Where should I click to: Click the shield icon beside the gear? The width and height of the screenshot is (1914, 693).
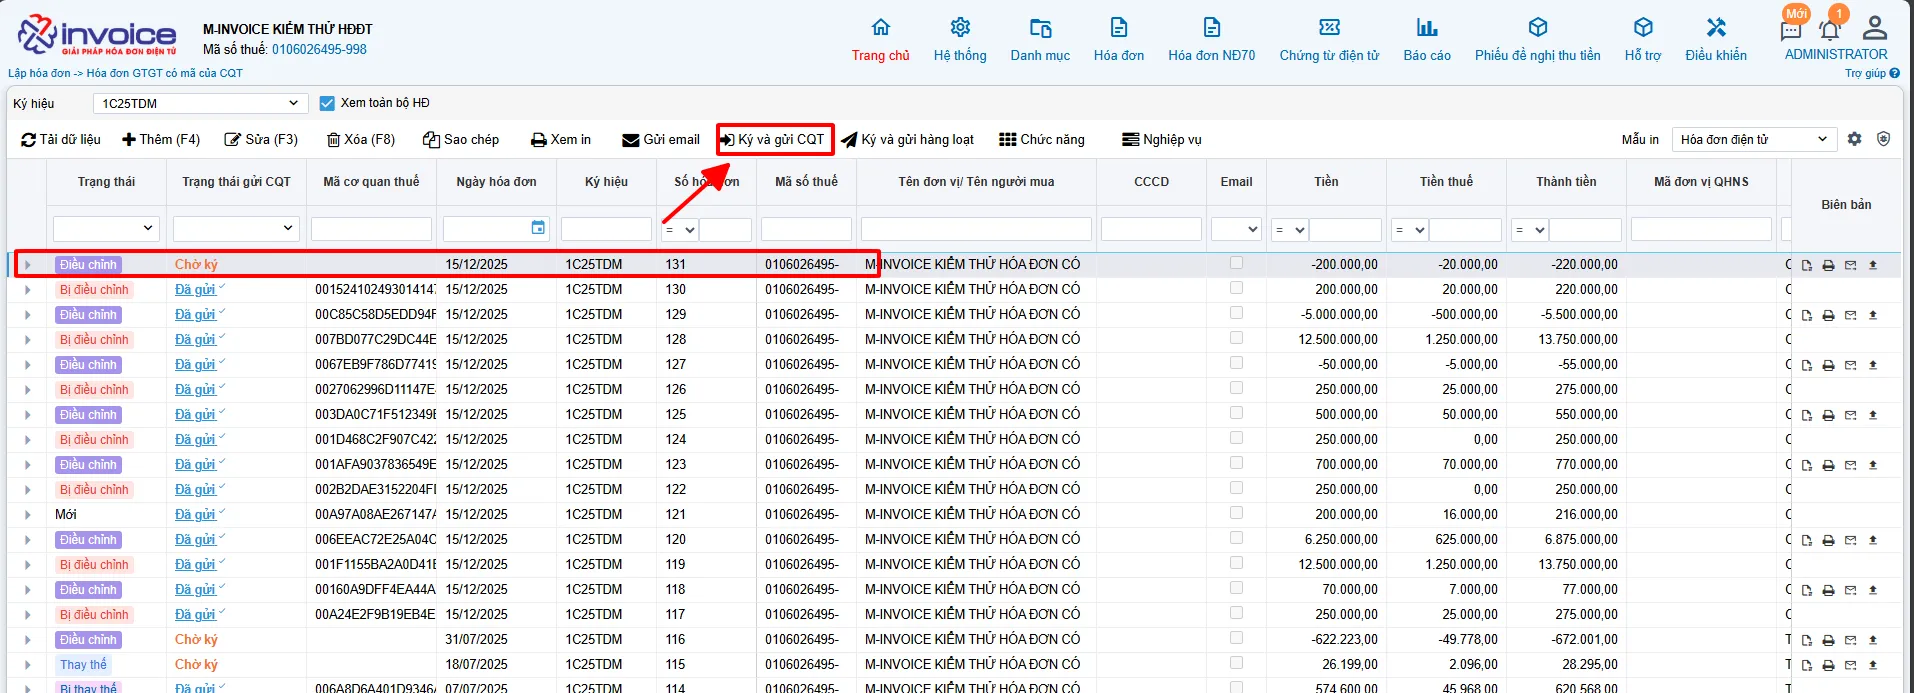[x=1884, y=139]
